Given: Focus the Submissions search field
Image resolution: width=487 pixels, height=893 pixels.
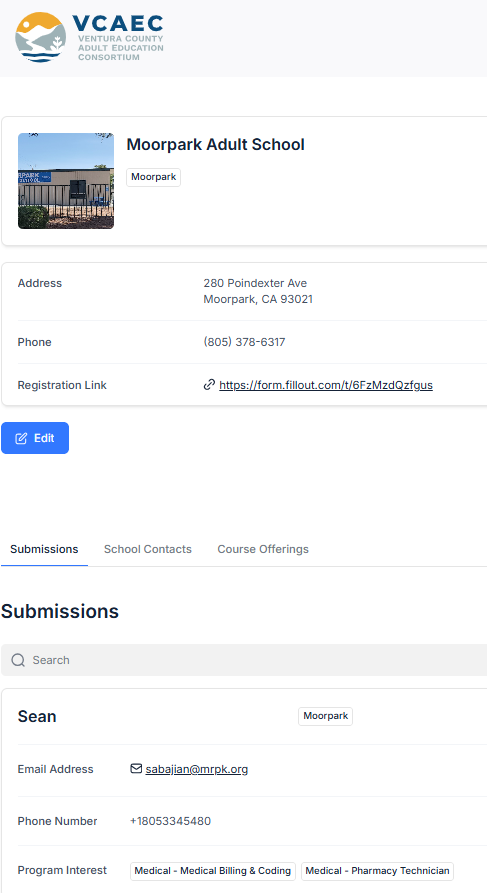Looking at the screenshot, I should point(244,660).
